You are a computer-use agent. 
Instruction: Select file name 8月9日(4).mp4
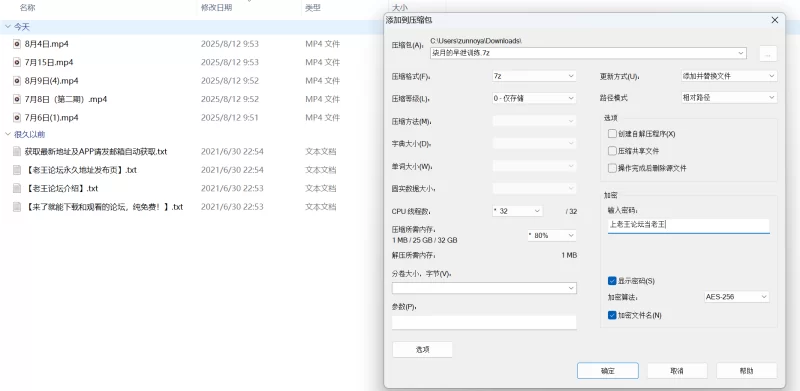pyautogui.click(x=52, y=81)
